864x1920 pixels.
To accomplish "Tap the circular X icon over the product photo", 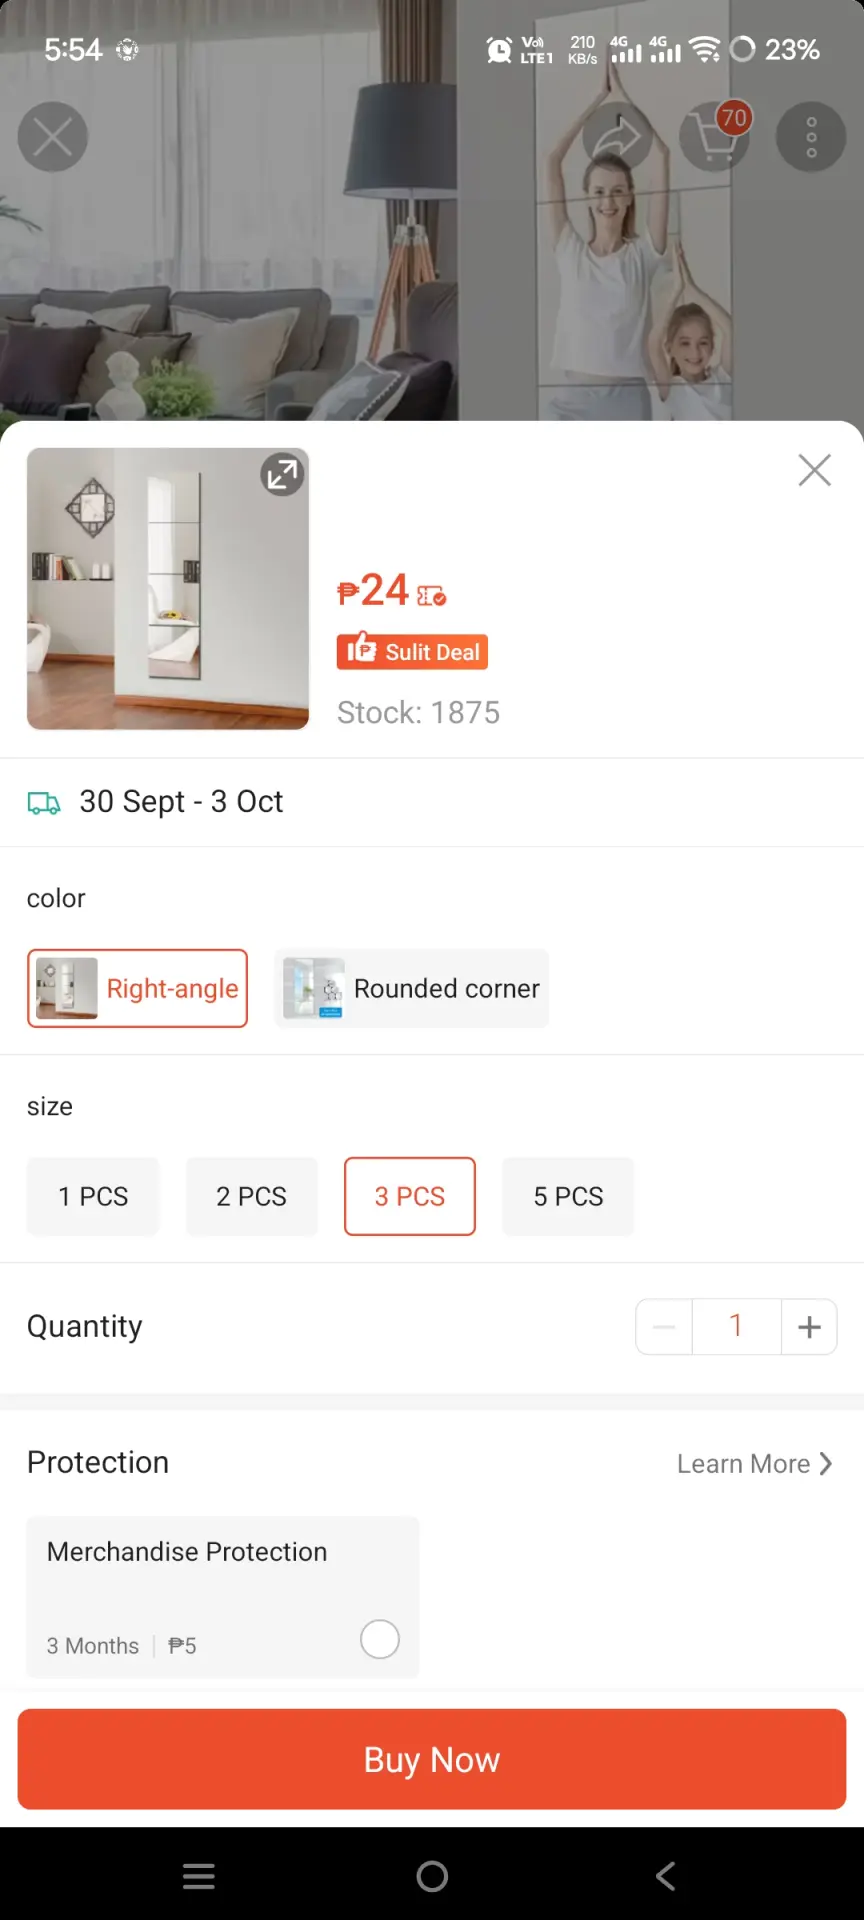I will coord(53,137).
